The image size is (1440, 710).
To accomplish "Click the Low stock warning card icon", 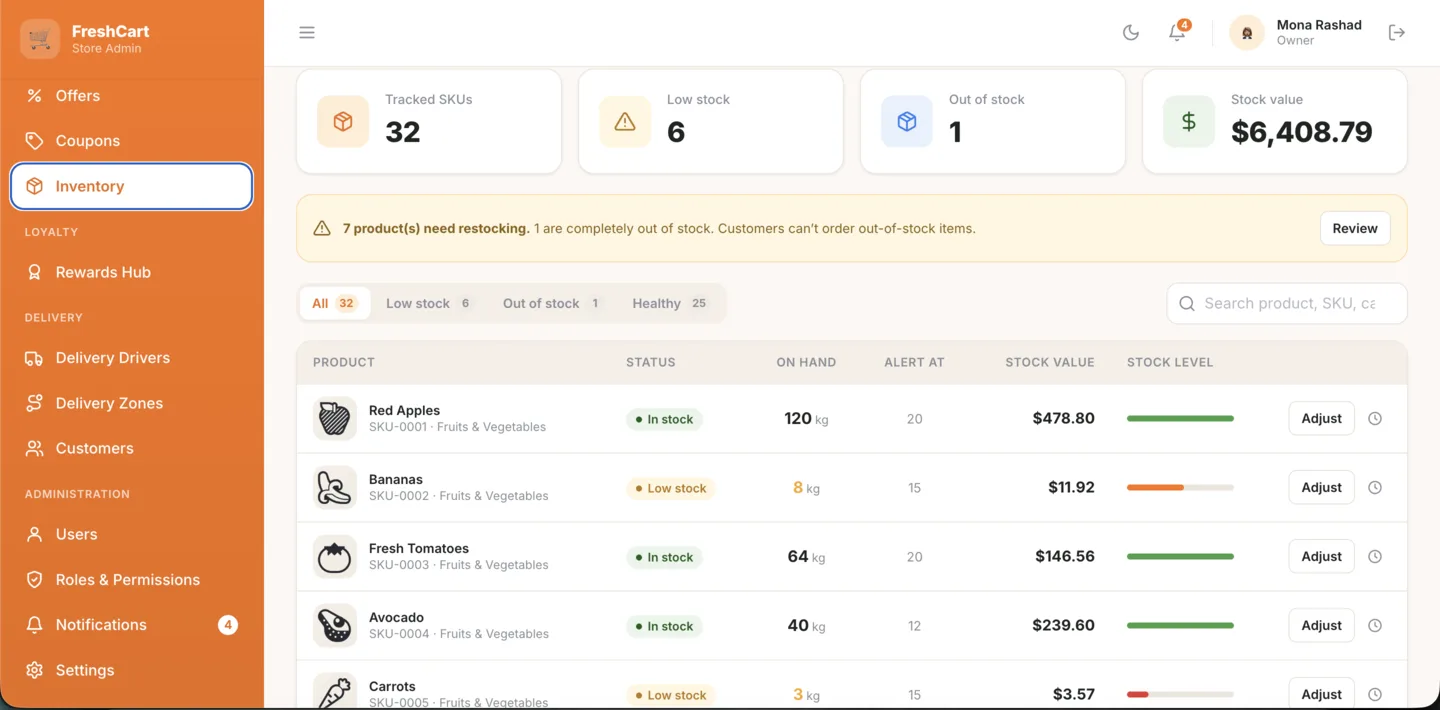I will click(x=625, y=122).
